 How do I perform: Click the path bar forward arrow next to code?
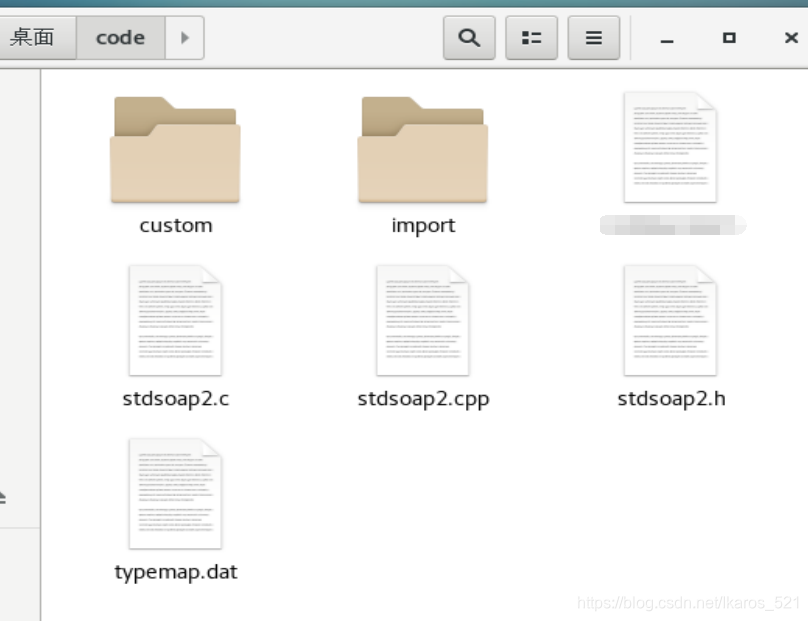[x=184, y=38]
